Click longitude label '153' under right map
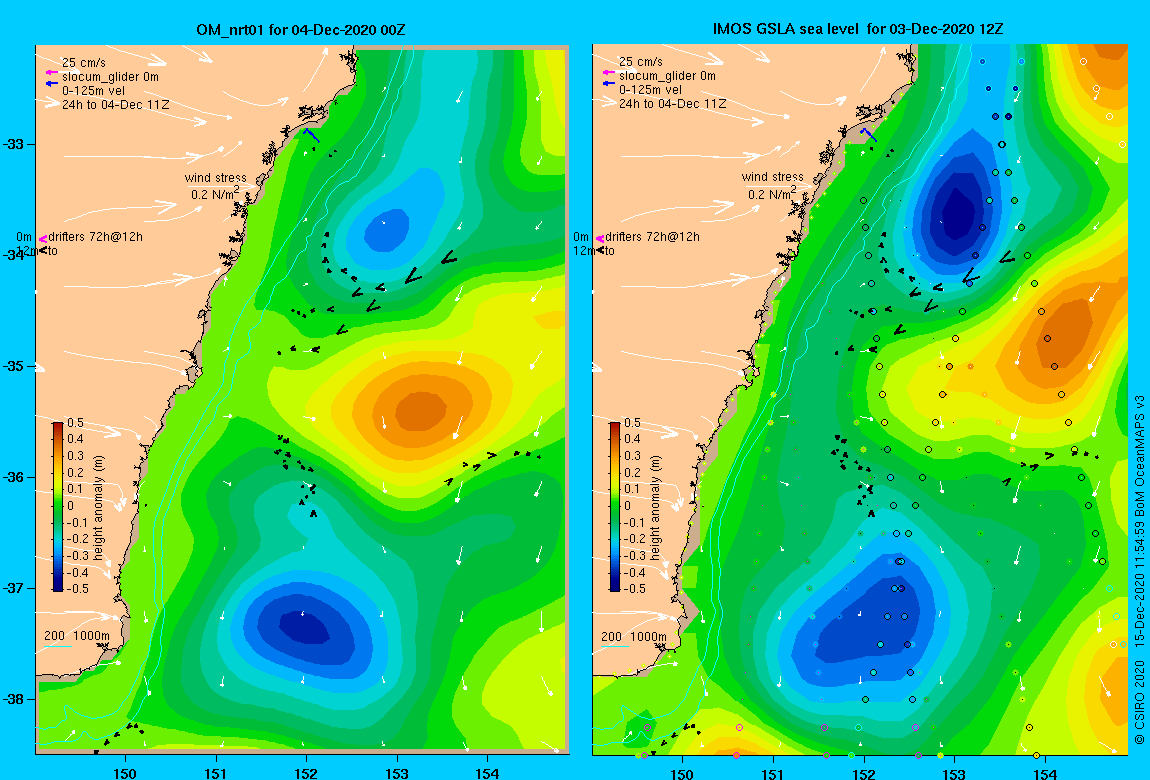1150x780 pixels. pos(954,773)
